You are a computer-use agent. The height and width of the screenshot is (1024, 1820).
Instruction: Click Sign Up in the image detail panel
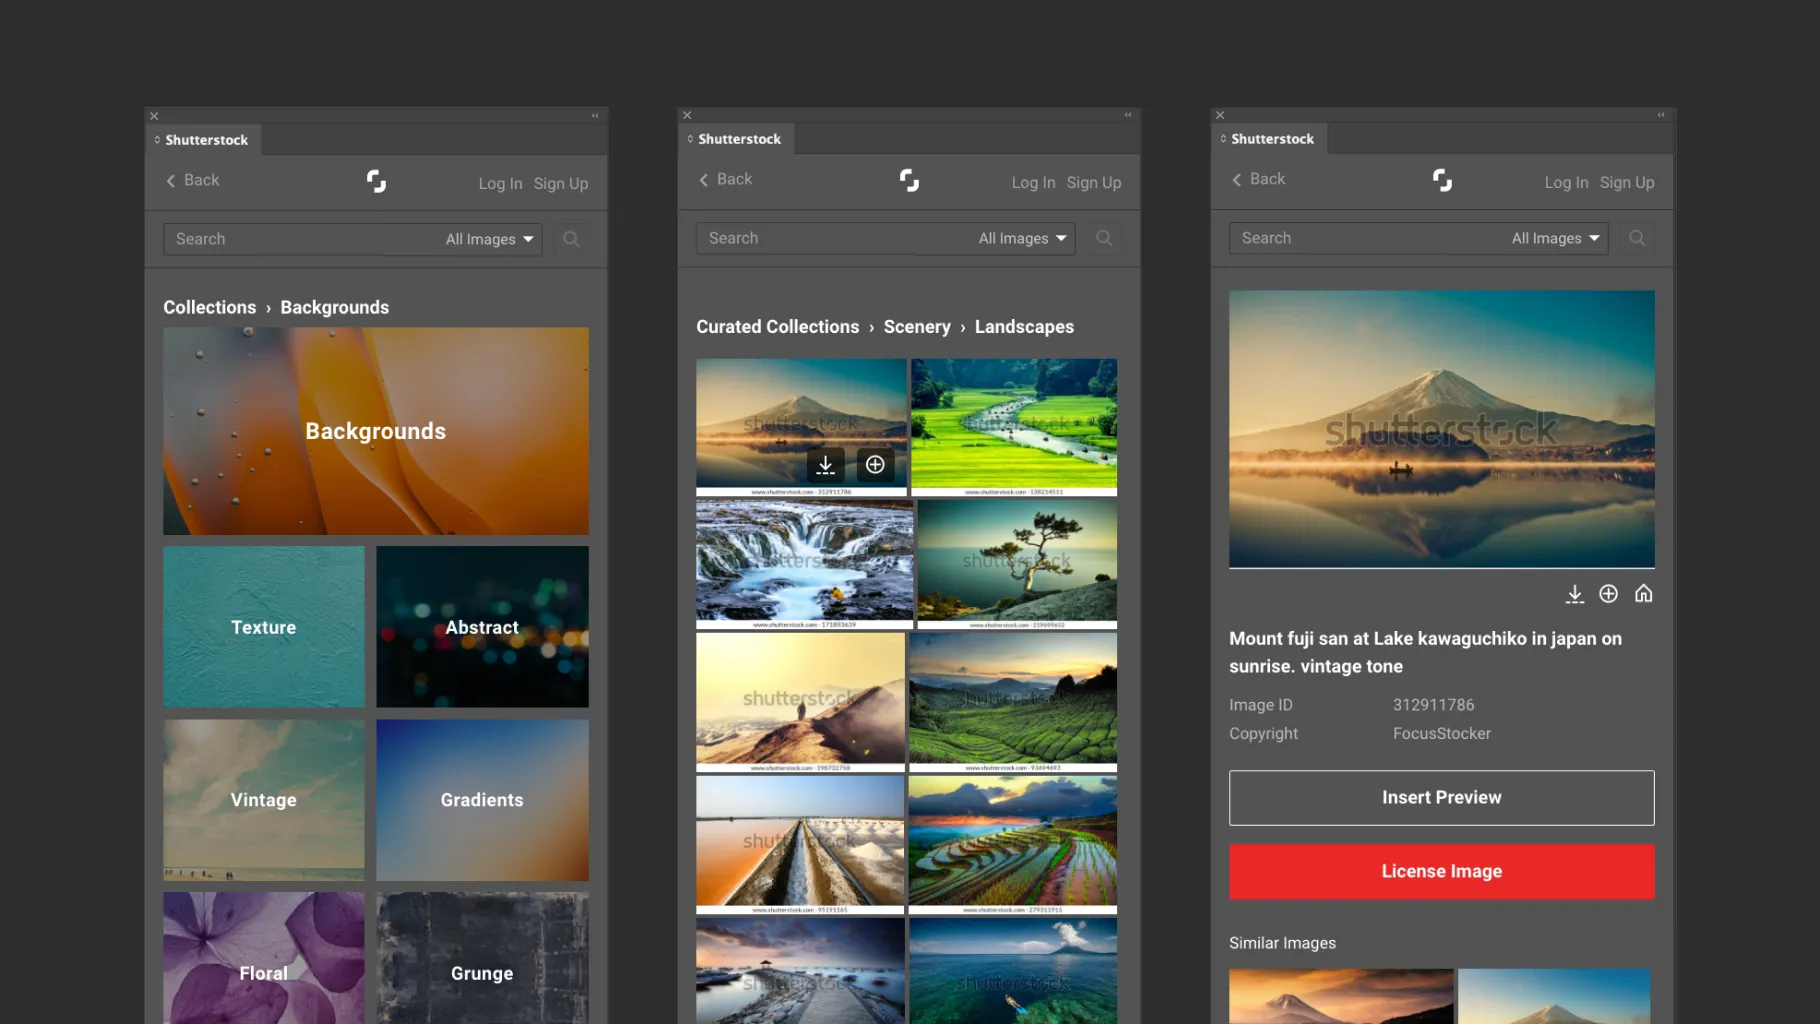click(x=1627, y=183)
